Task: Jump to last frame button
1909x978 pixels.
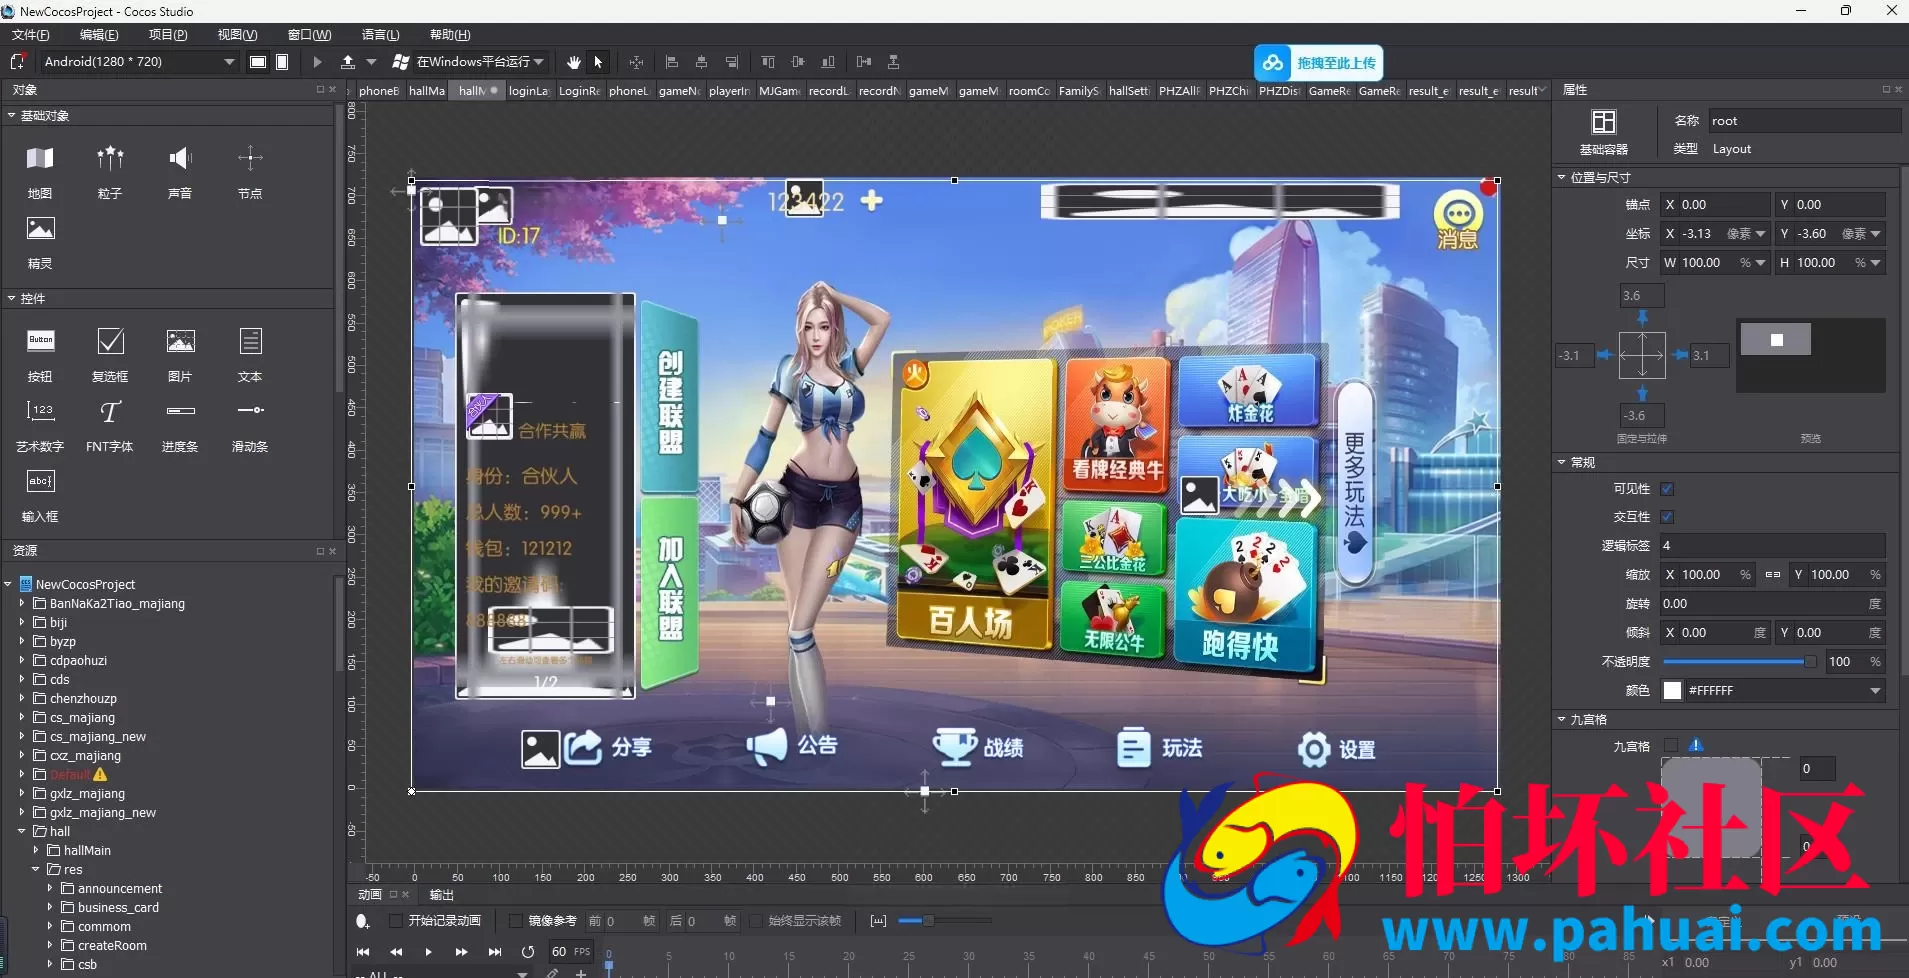Action: (494, 952)
